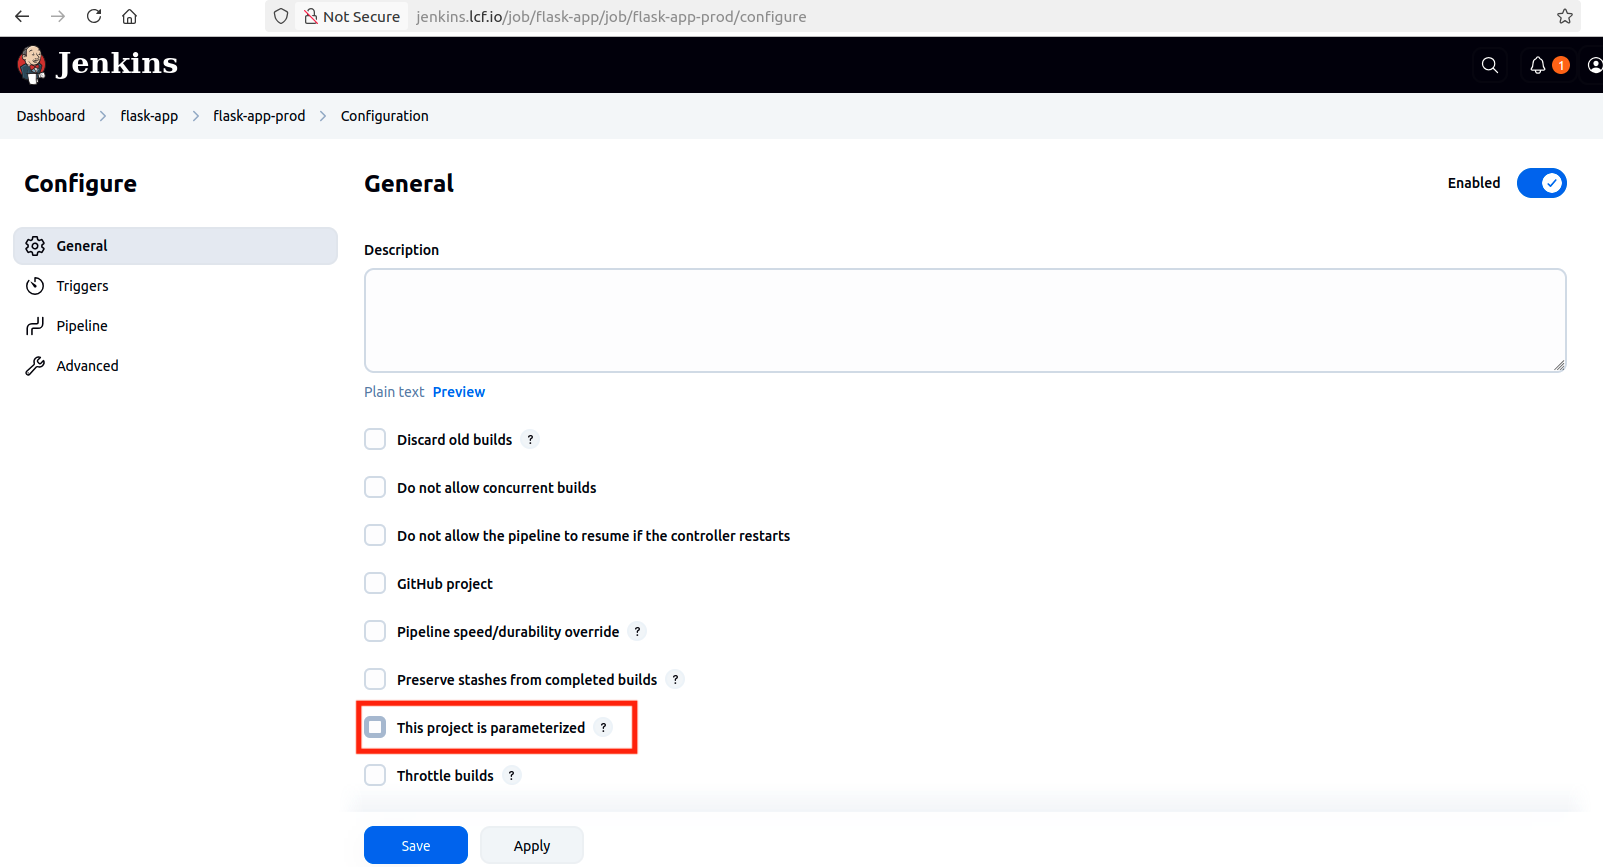Select Pipeline section in sidebar

[82, 326]
